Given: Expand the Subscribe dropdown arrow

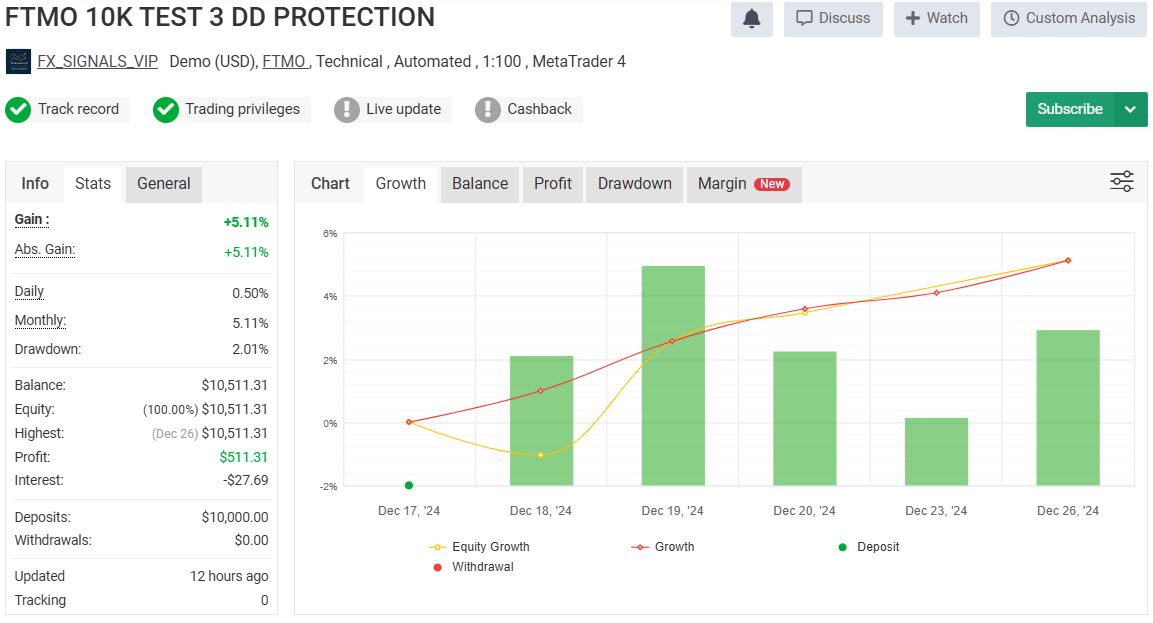Looking at the screenshot, I should [1130, 109].
